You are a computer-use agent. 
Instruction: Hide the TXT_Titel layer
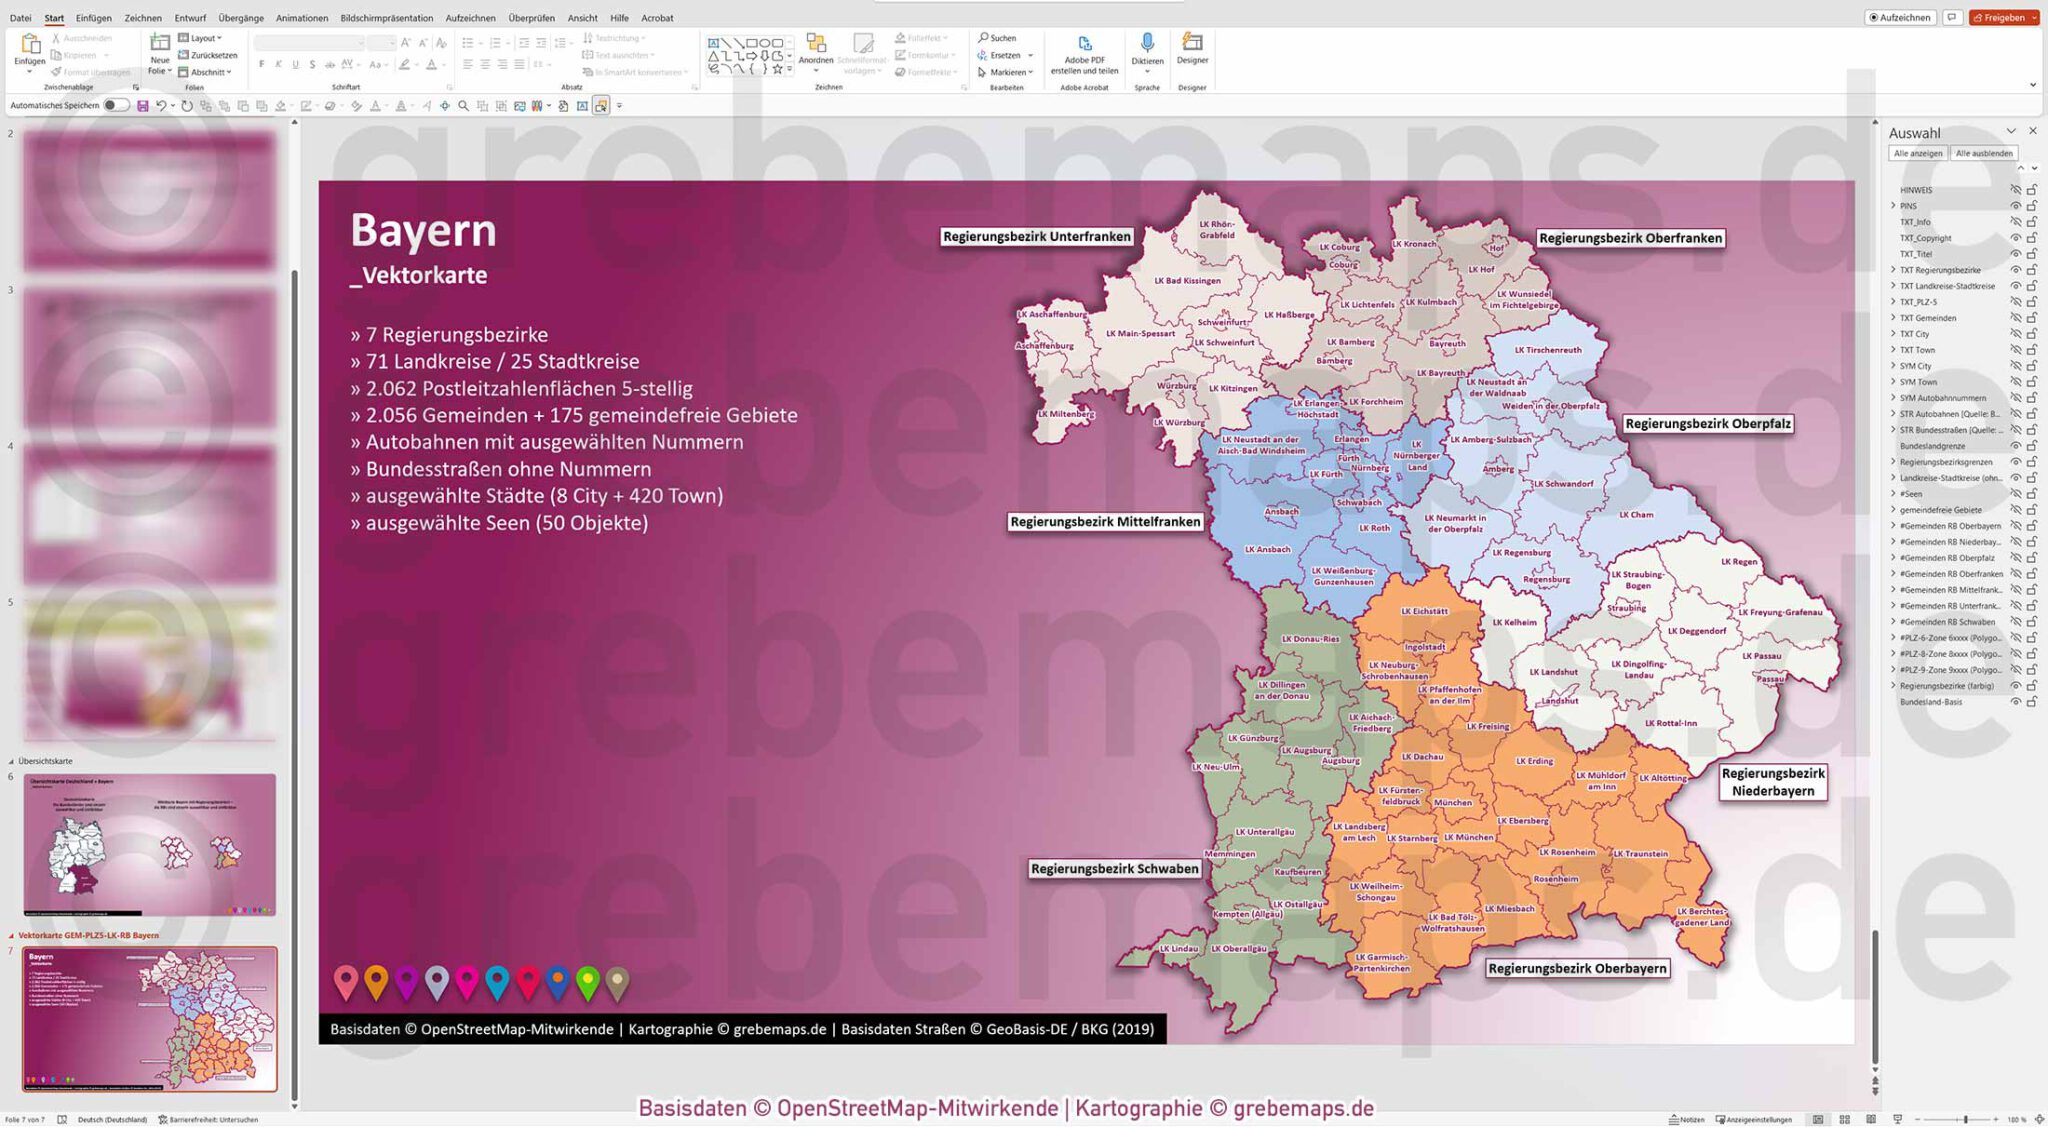point(2016,254)
